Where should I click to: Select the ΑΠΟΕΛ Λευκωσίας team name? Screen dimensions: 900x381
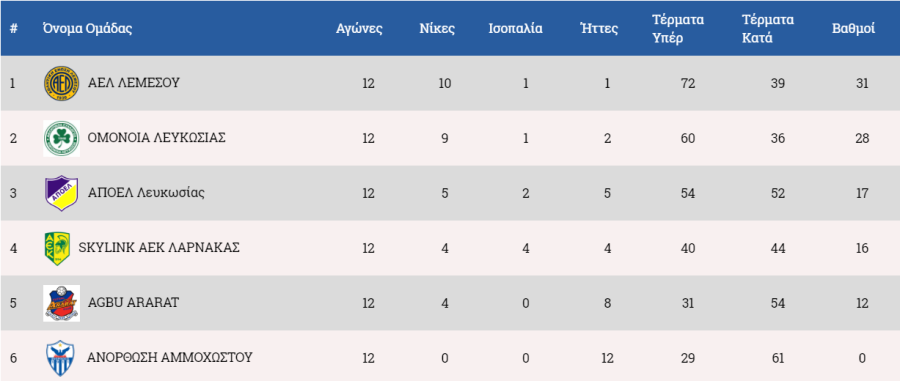coord(146,193)
